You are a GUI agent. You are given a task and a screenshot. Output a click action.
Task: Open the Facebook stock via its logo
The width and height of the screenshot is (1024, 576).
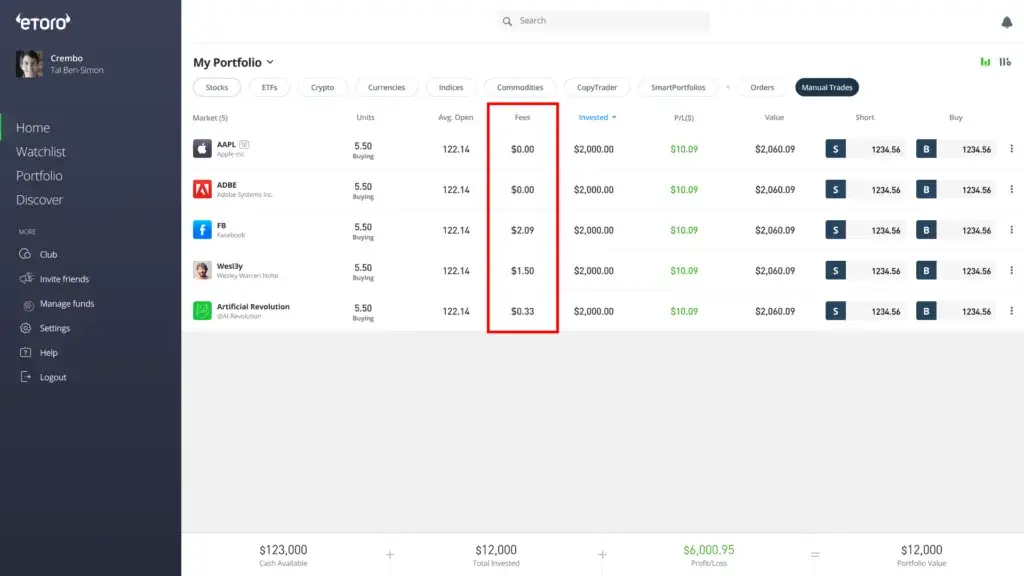(x=203, y=229)
